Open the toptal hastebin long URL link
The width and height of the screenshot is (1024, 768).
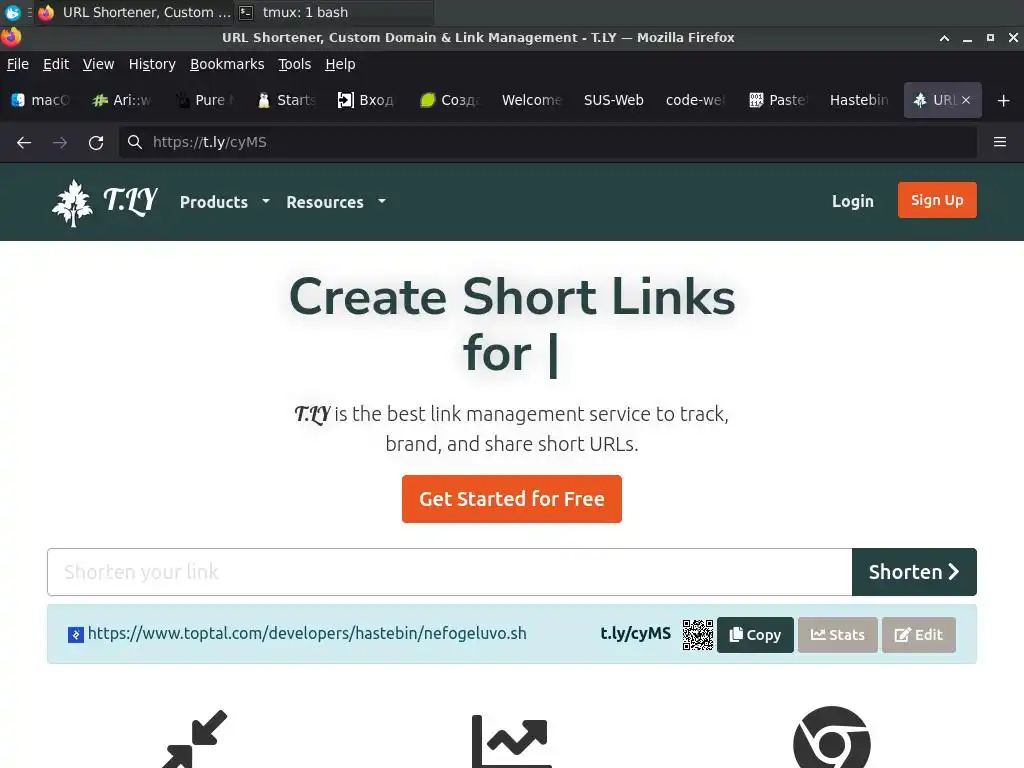tap(307, 633)
